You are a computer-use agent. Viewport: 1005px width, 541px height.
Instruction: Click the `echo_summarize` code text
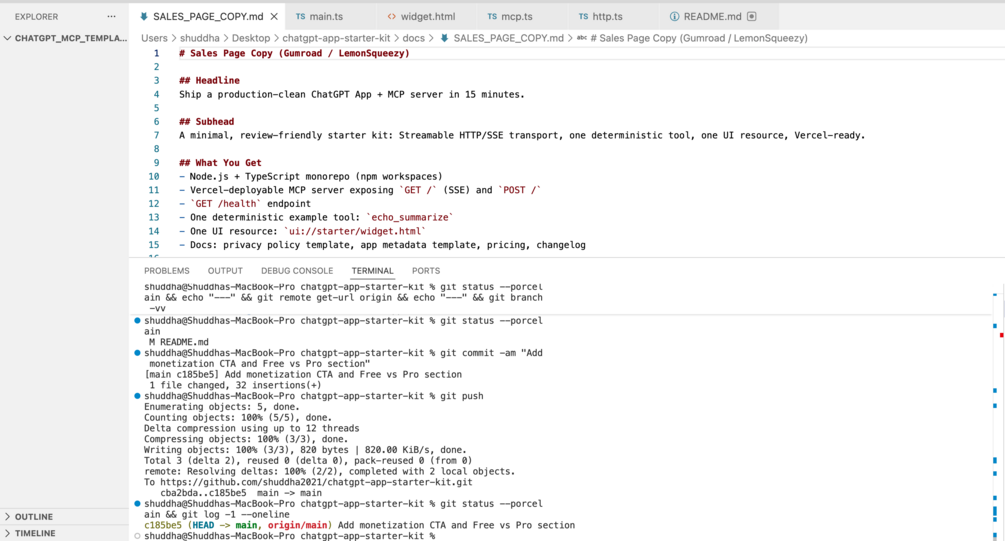point(410,217)
